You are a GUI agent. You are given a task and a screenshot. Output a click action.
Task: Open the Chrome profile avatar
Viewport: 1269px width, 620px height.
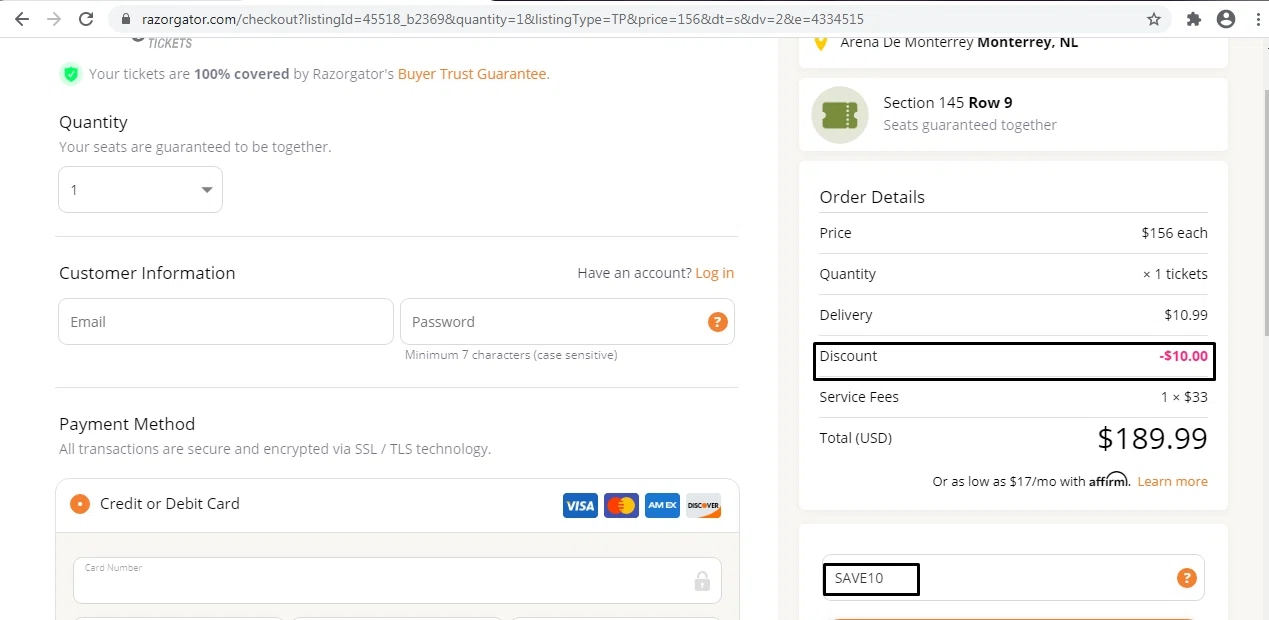click(1225, 19)
